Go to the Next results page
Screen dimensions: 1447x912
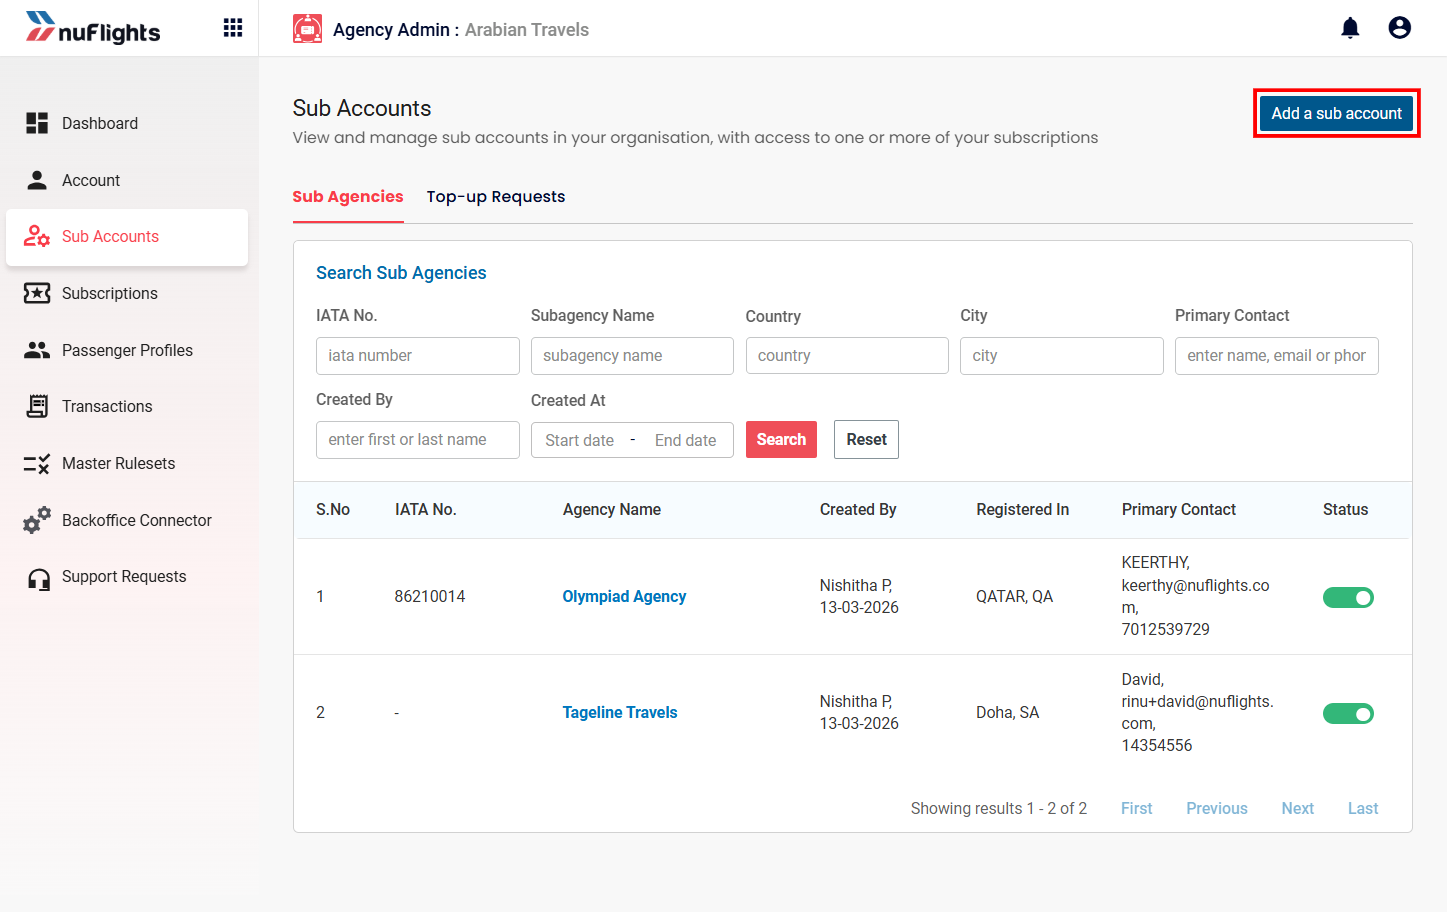[1298, 808]
